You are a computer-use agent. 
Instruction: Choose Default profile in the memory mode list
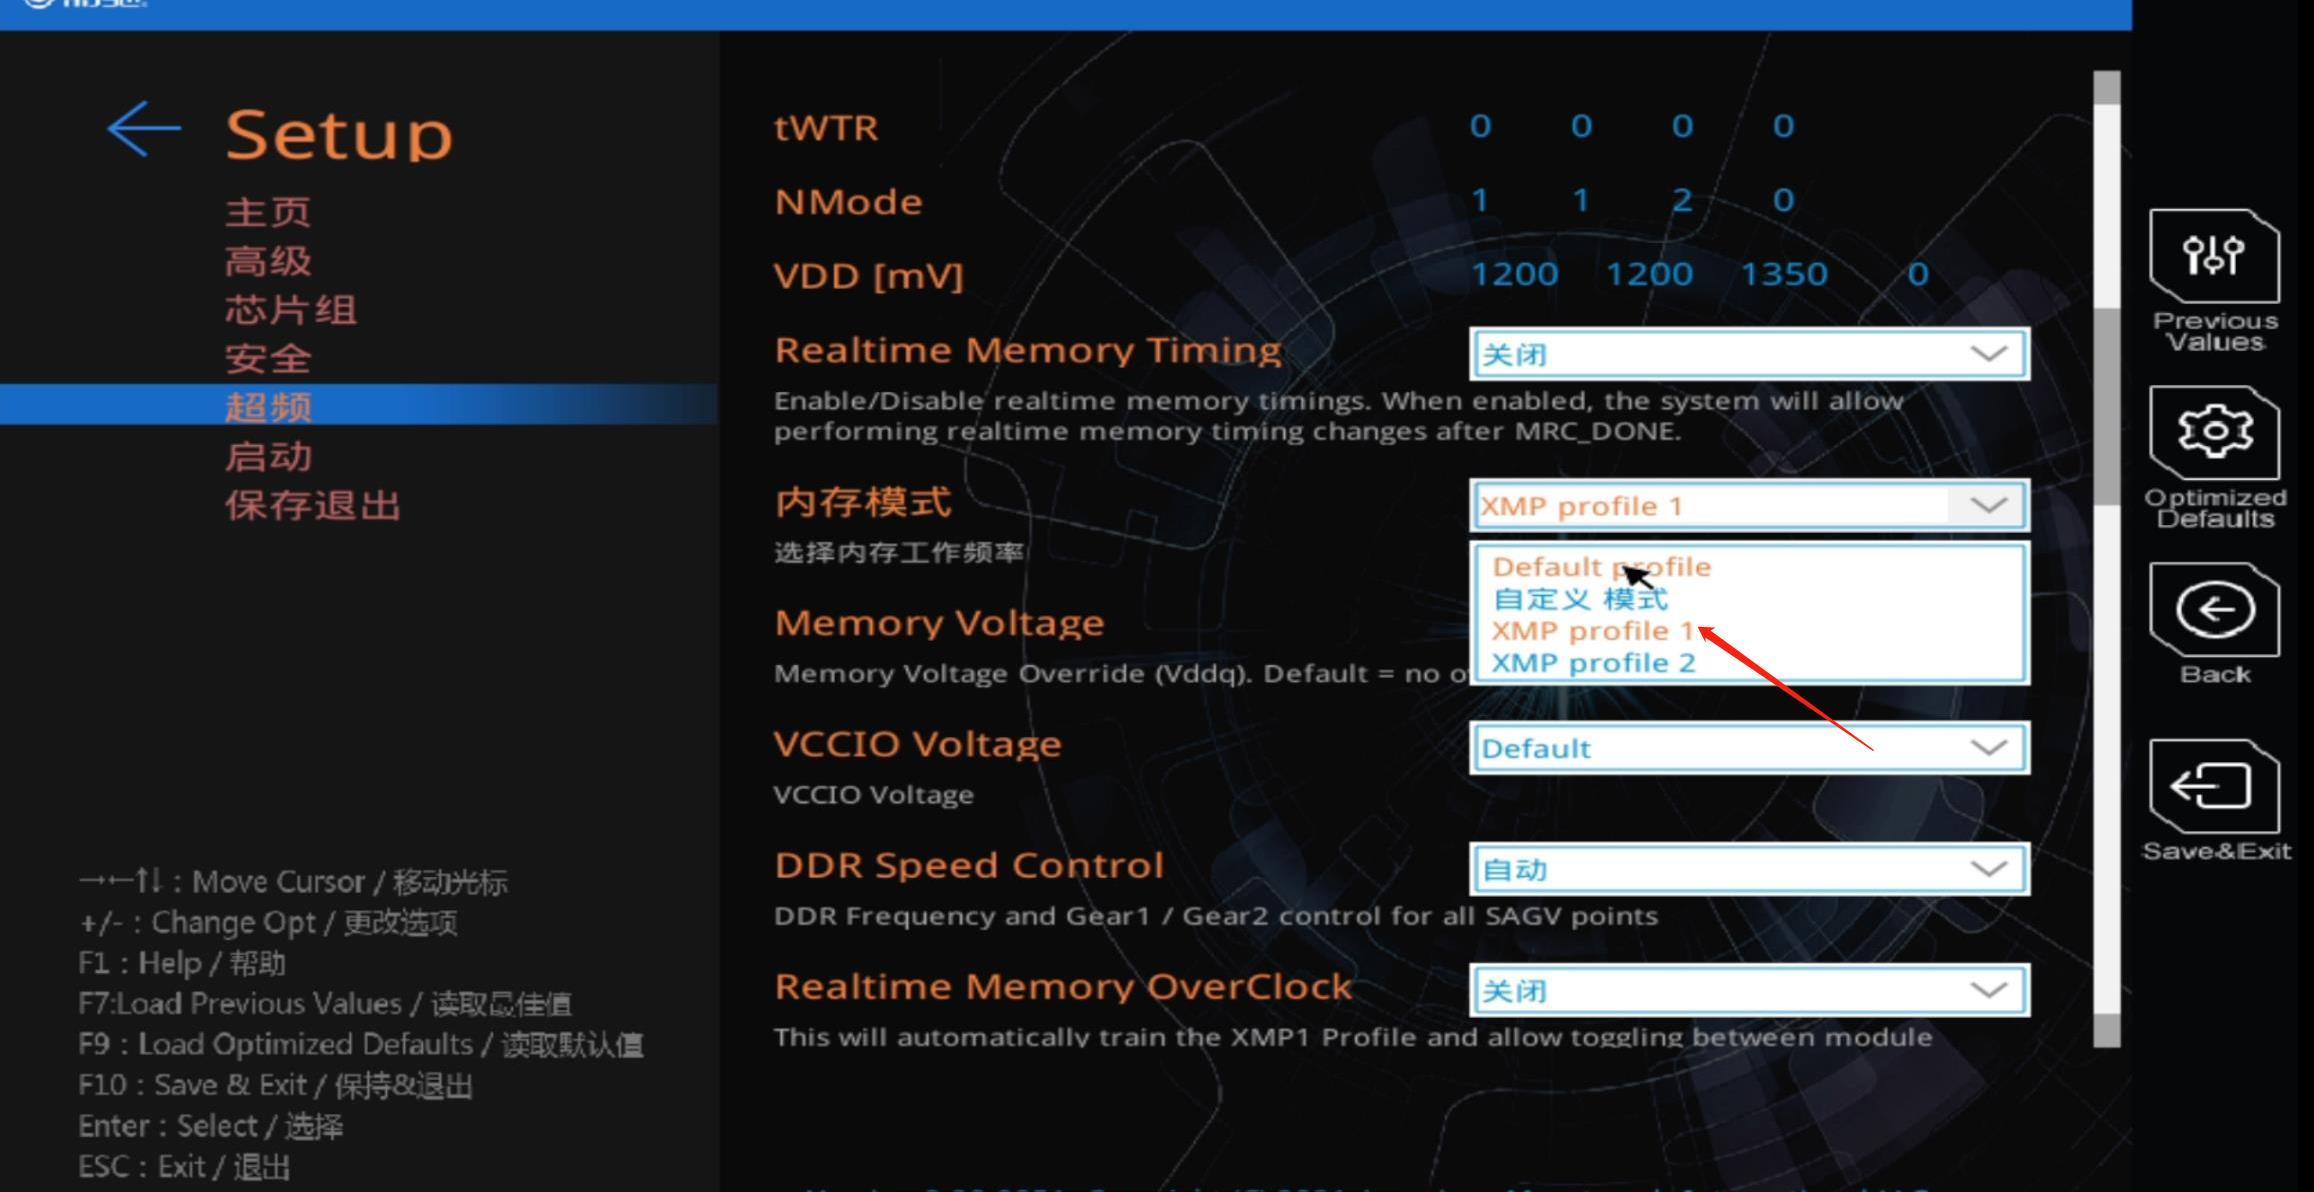tap(1601, 566)
